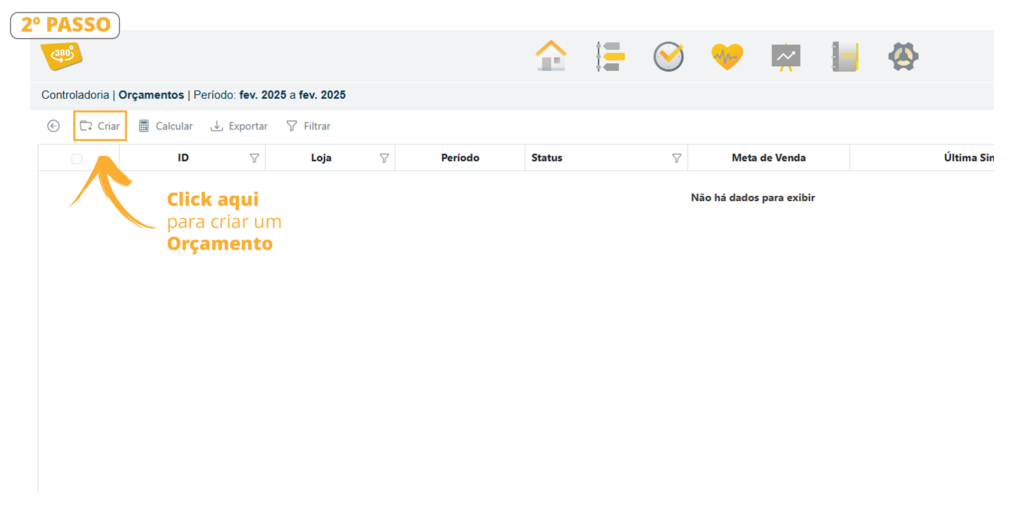Sort by Meta de Venda header
The image size is (1024, 523).
click(x=769, y=158)
